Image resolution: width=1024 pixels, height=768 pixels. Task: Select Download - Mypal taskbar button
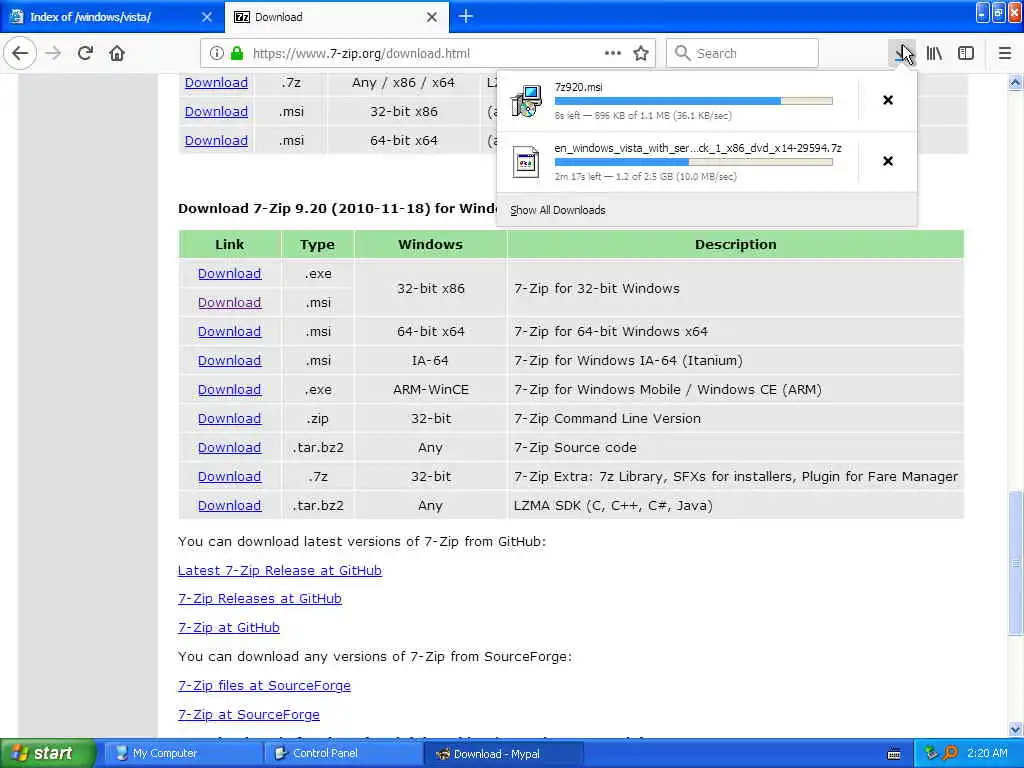coord(502,754)
